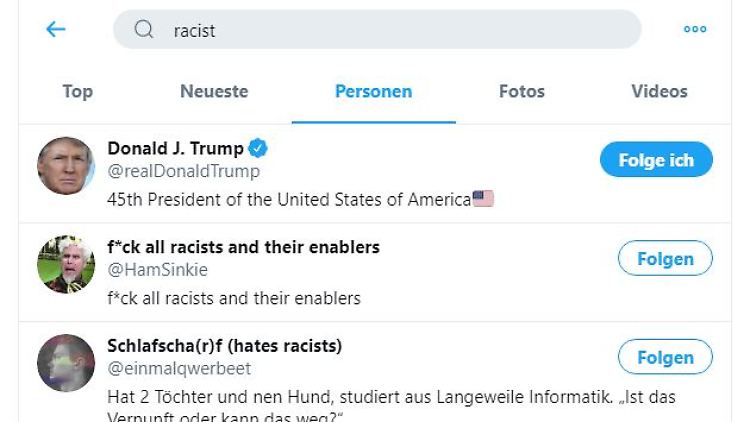Open the 'Donald J. Trump' display name link
The width and height of the screenshot is (750, 422).
point(175,149)
